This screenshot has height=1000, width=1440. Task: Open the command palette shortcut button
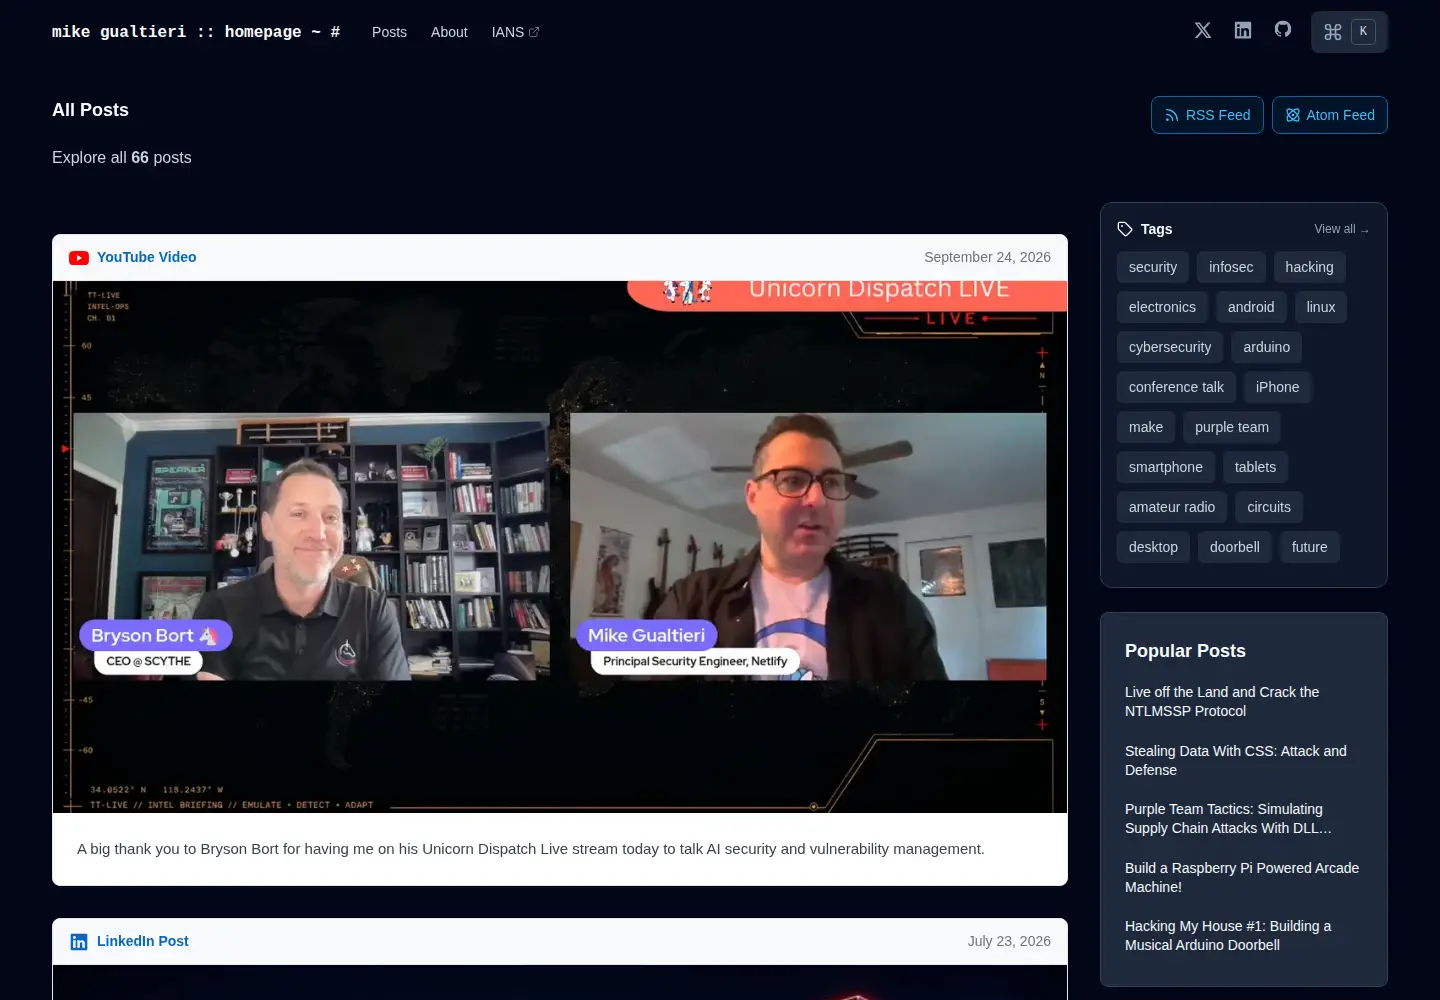(x=1349, y=32)
